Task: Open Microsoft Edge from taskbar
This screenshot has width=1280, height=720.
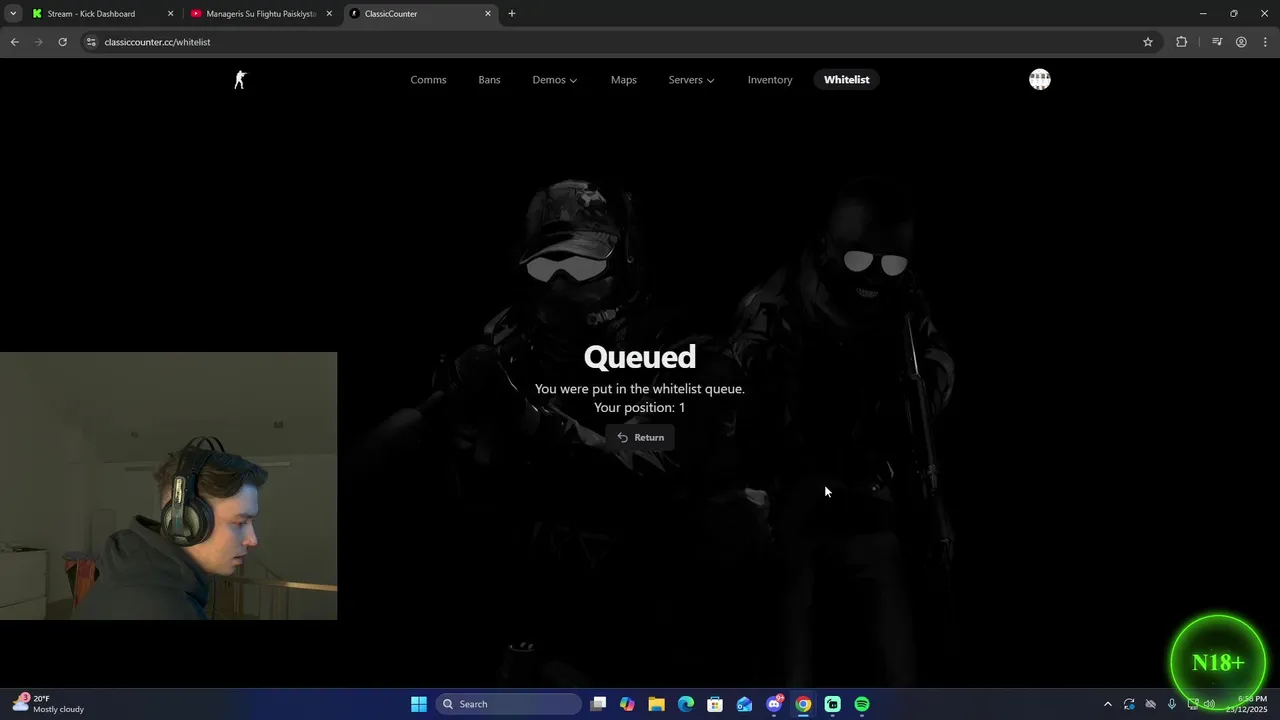Action: [686, 704]
